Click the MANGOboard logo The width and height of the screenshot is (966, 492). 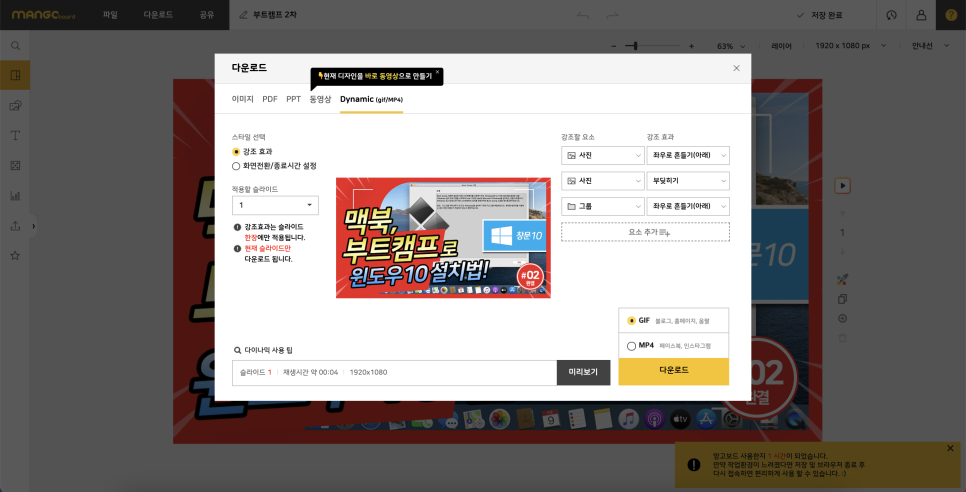click(43, 15)
